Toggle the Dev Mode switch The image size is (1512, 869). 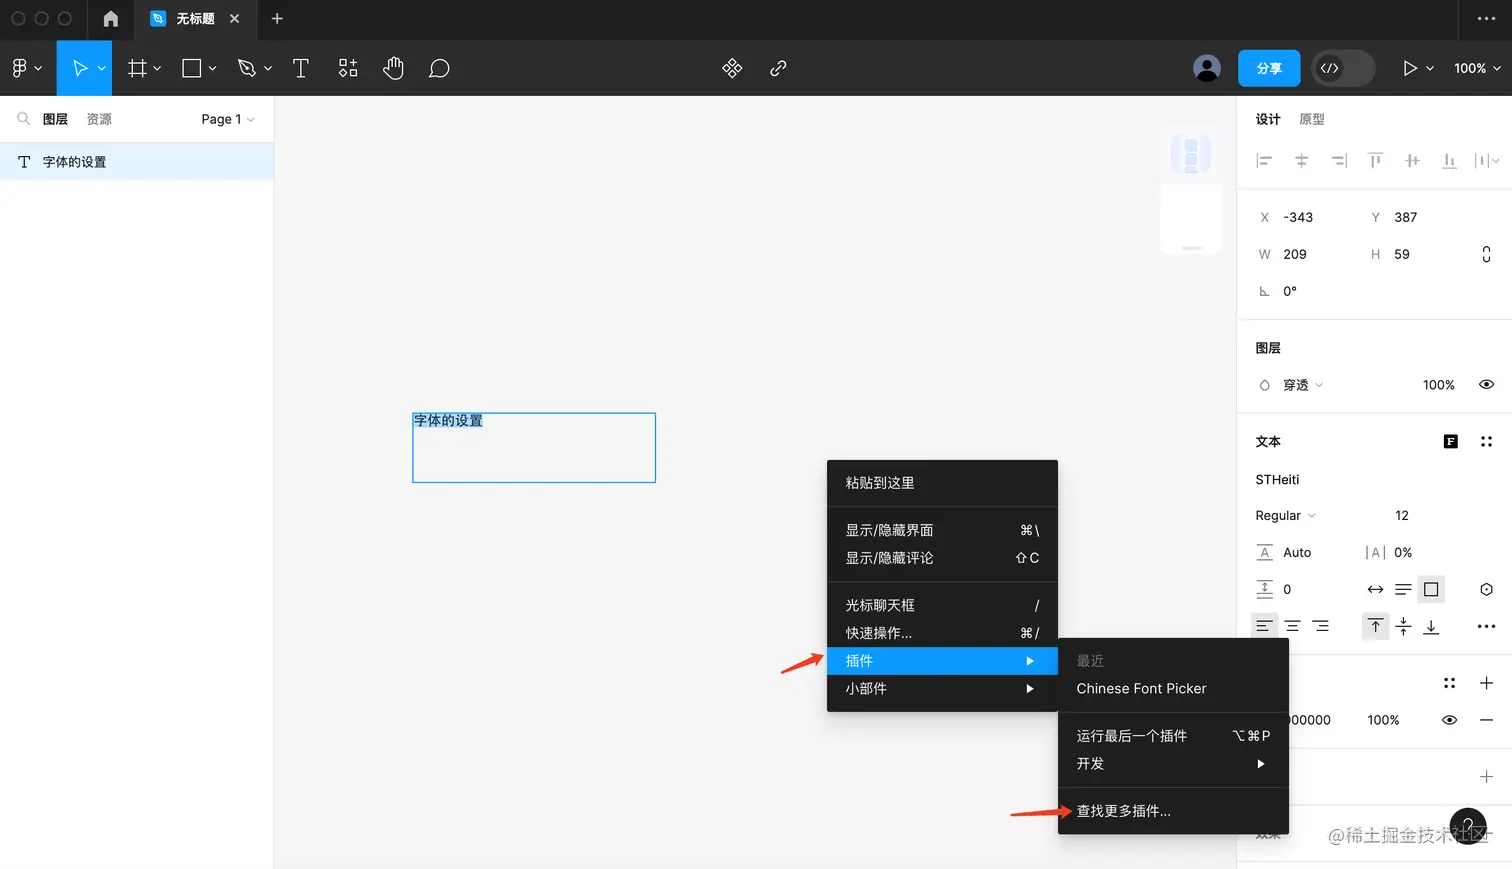pos(1343,68)
